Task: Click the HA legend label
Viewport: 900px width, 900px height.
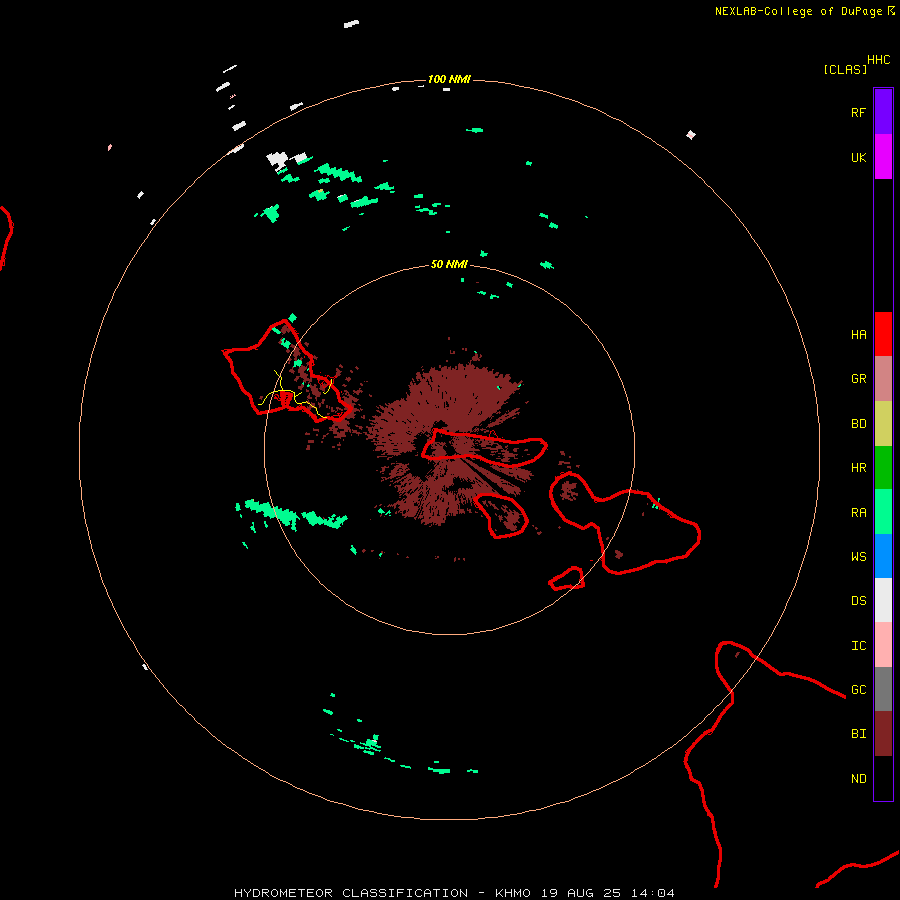Action: tap(858, 335)
